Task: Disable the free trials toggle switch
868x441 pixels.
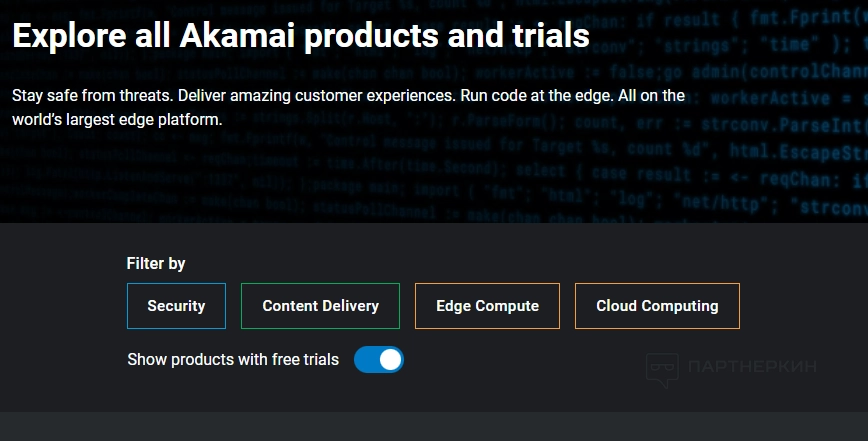Action: coord(379,359)
